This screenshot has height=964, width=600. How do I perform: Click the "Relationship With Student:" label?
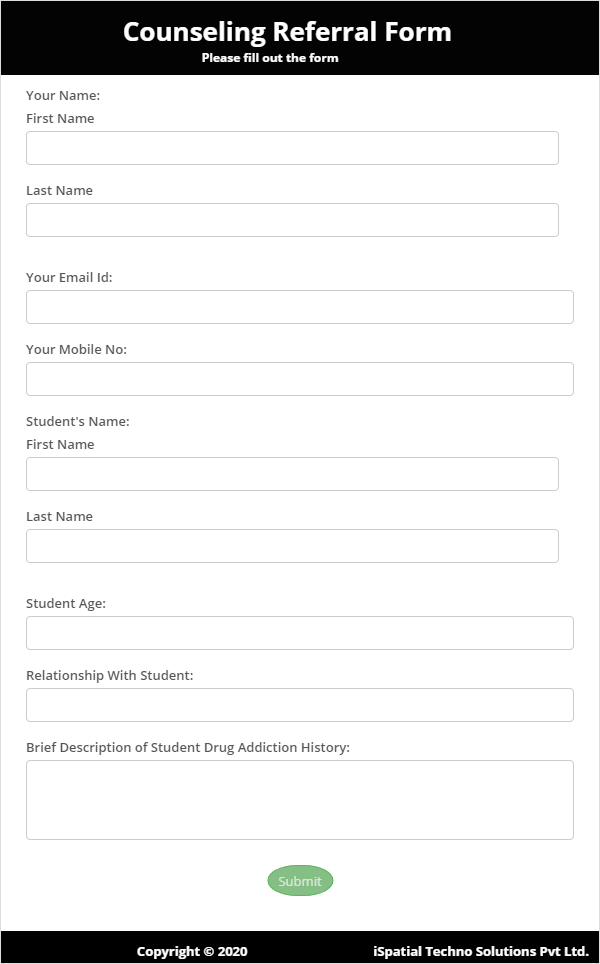click(x=109, y=675)
